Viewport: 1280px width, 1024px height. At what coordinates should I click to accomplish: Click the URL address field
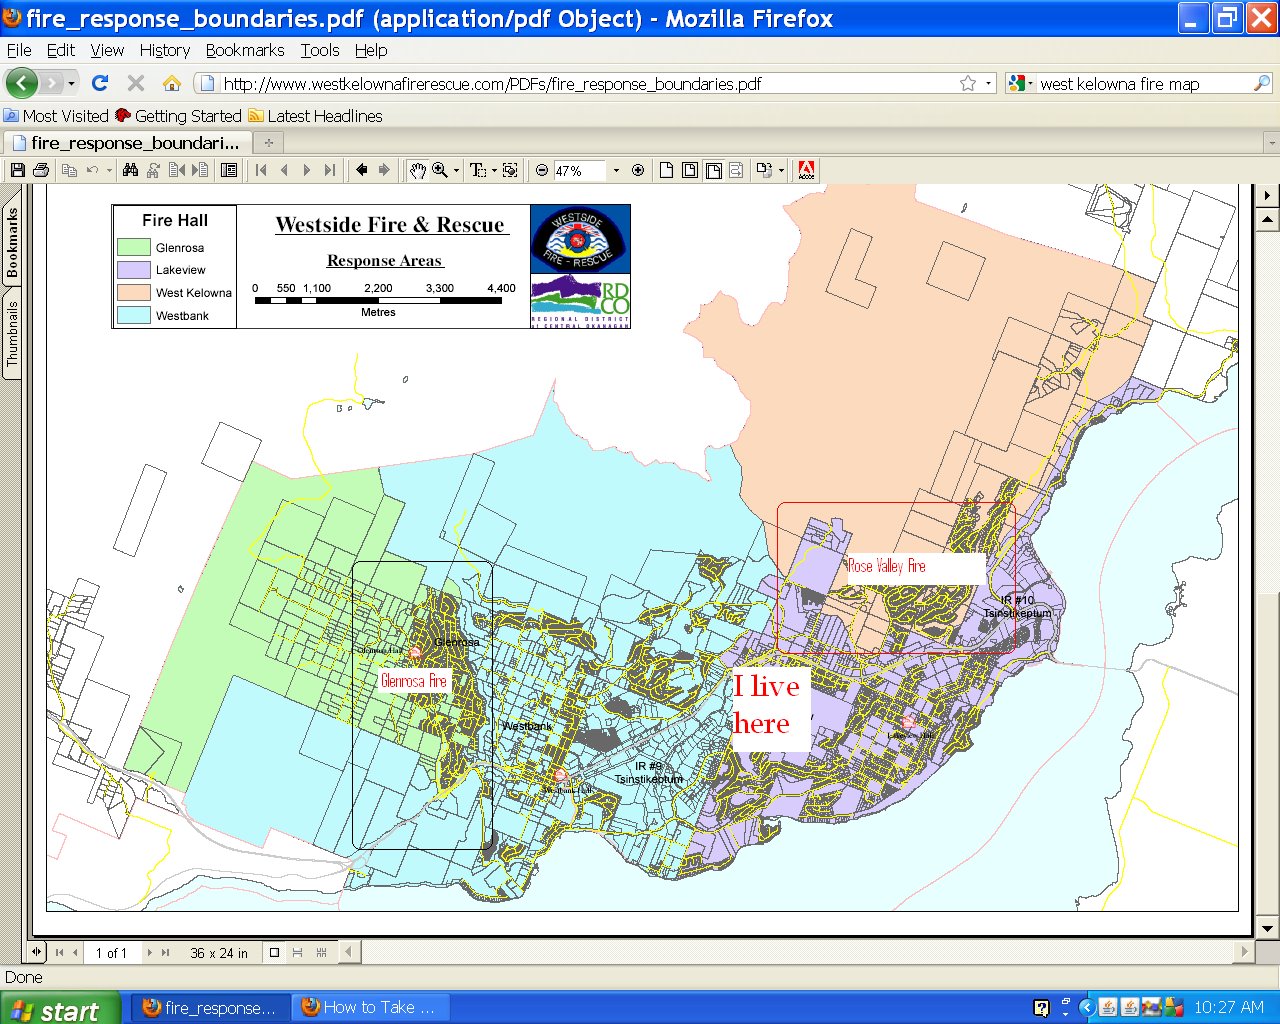590,84
